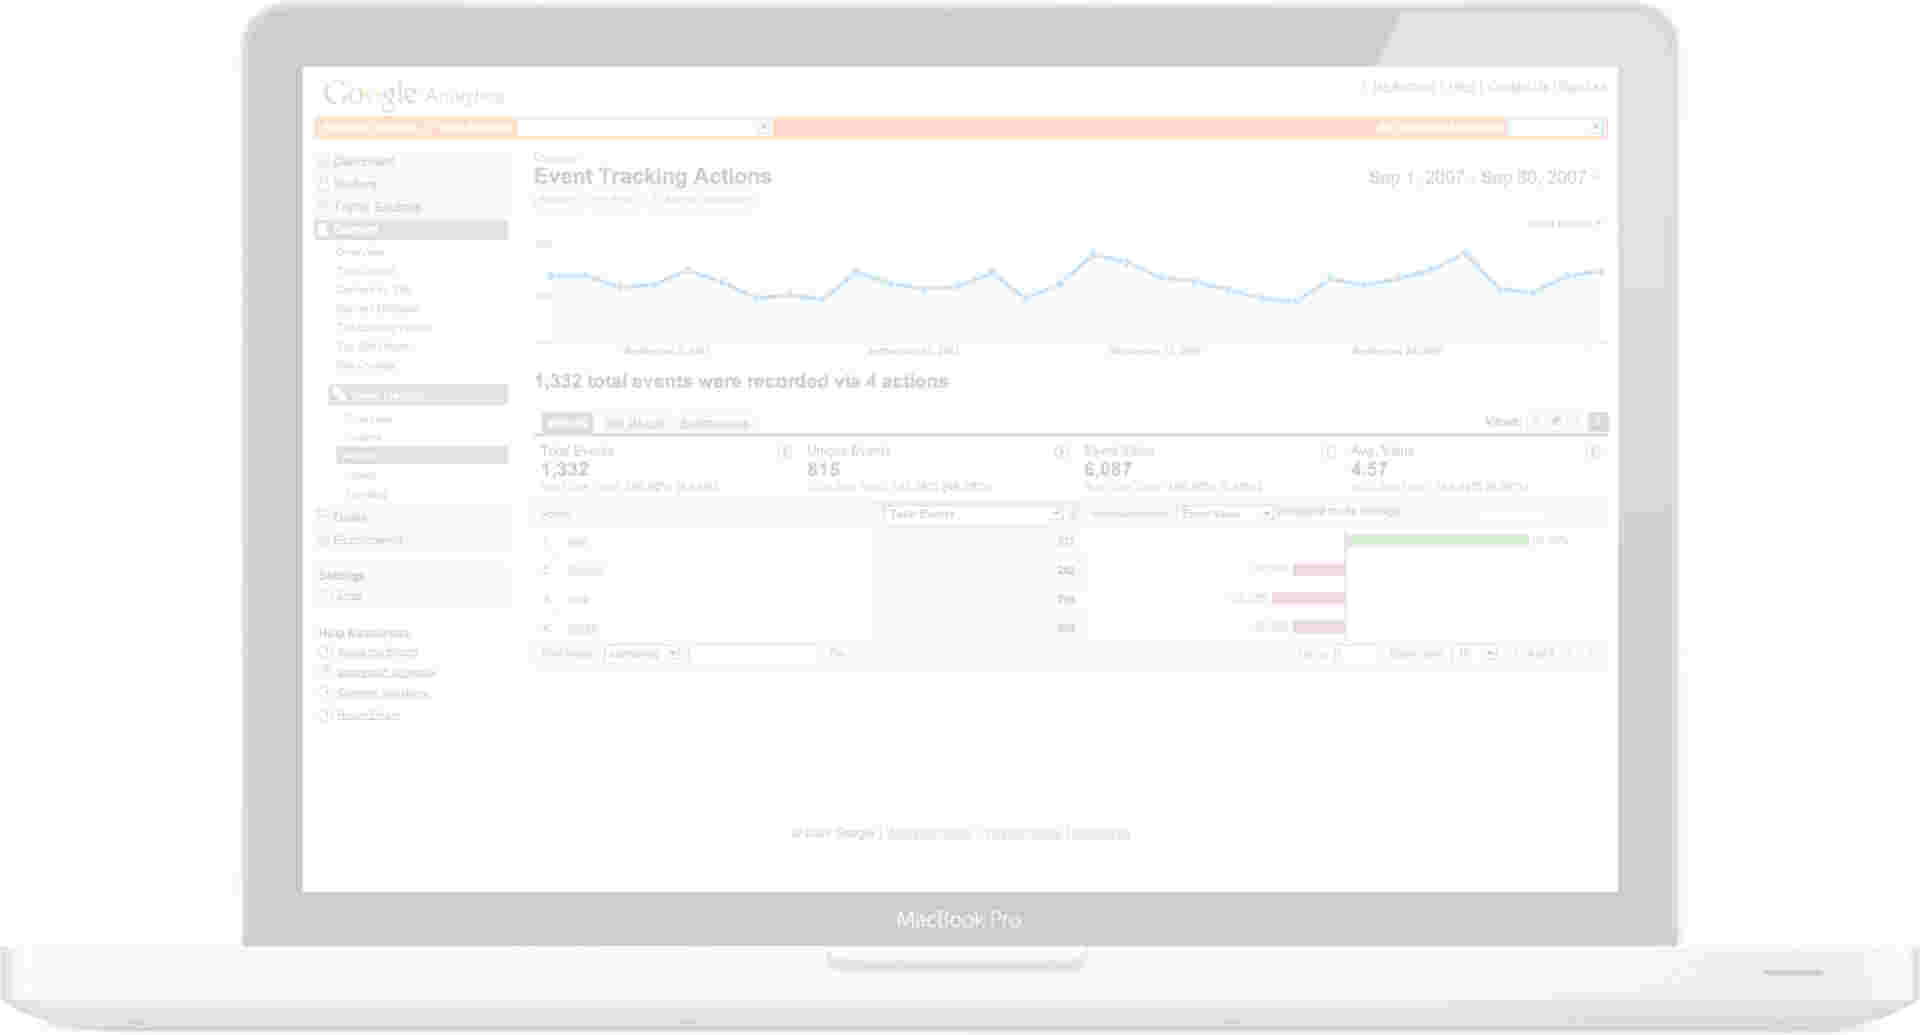Screen dimensions: 1920x1035
Task: Open Trending under Event Tracking
Action: [366, 495]
